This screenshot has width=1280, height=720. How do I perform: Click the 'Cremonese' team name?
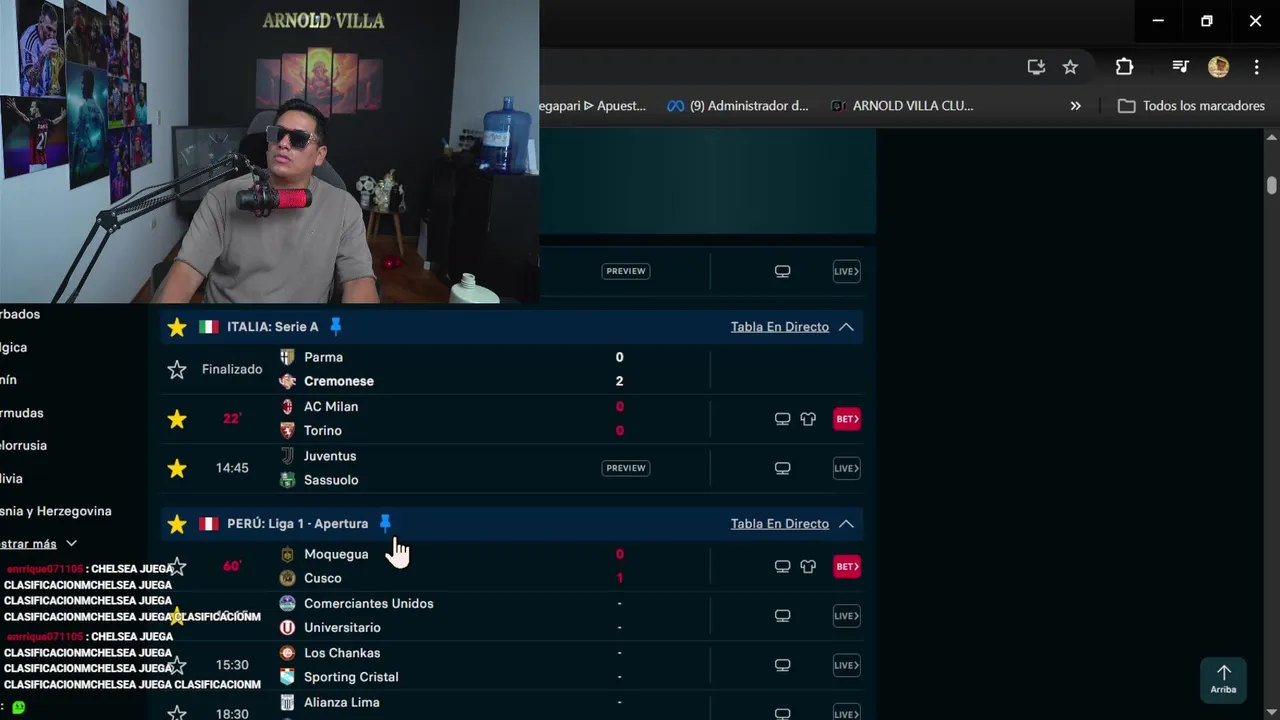point(339,381)
